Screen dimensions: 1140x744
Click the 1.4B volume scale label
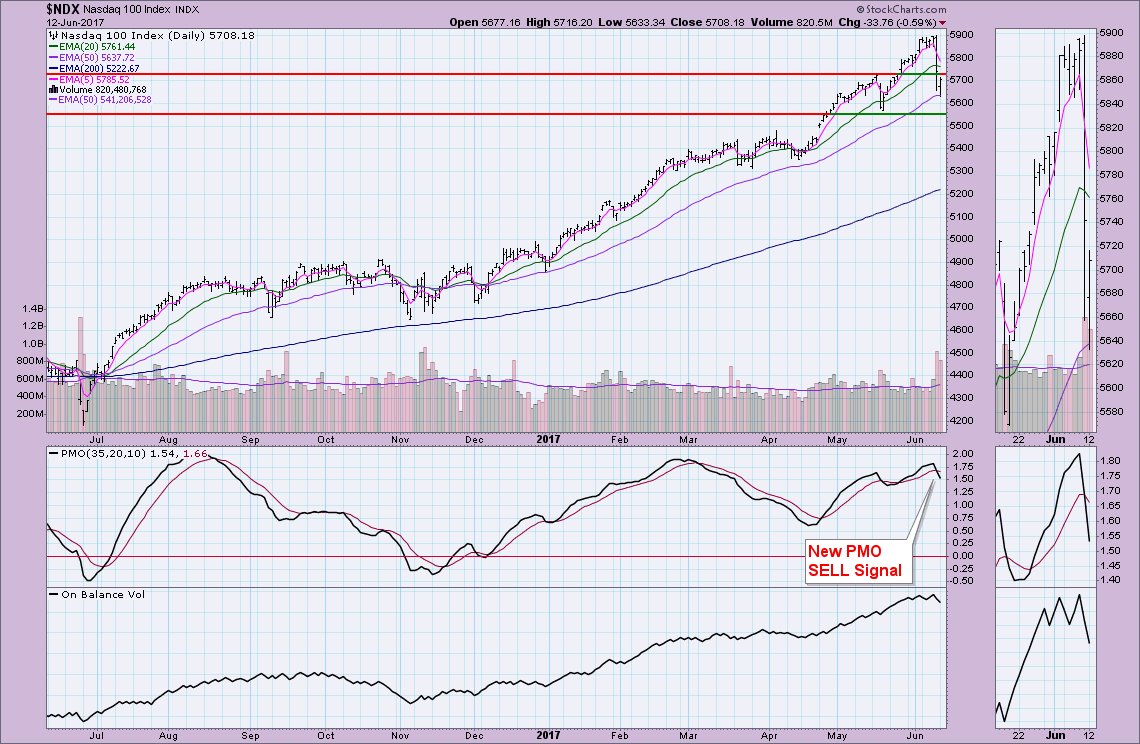[33, 308]
